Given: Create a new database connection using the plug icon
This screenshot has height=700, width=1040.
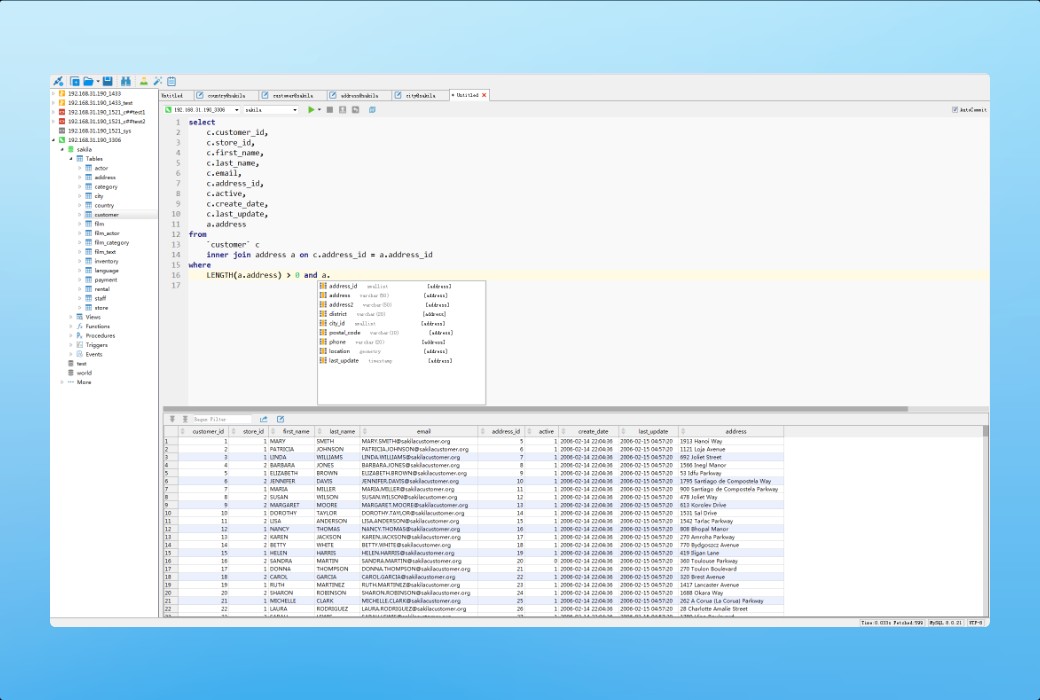Looking at the screenshot, I should (58, 80).
